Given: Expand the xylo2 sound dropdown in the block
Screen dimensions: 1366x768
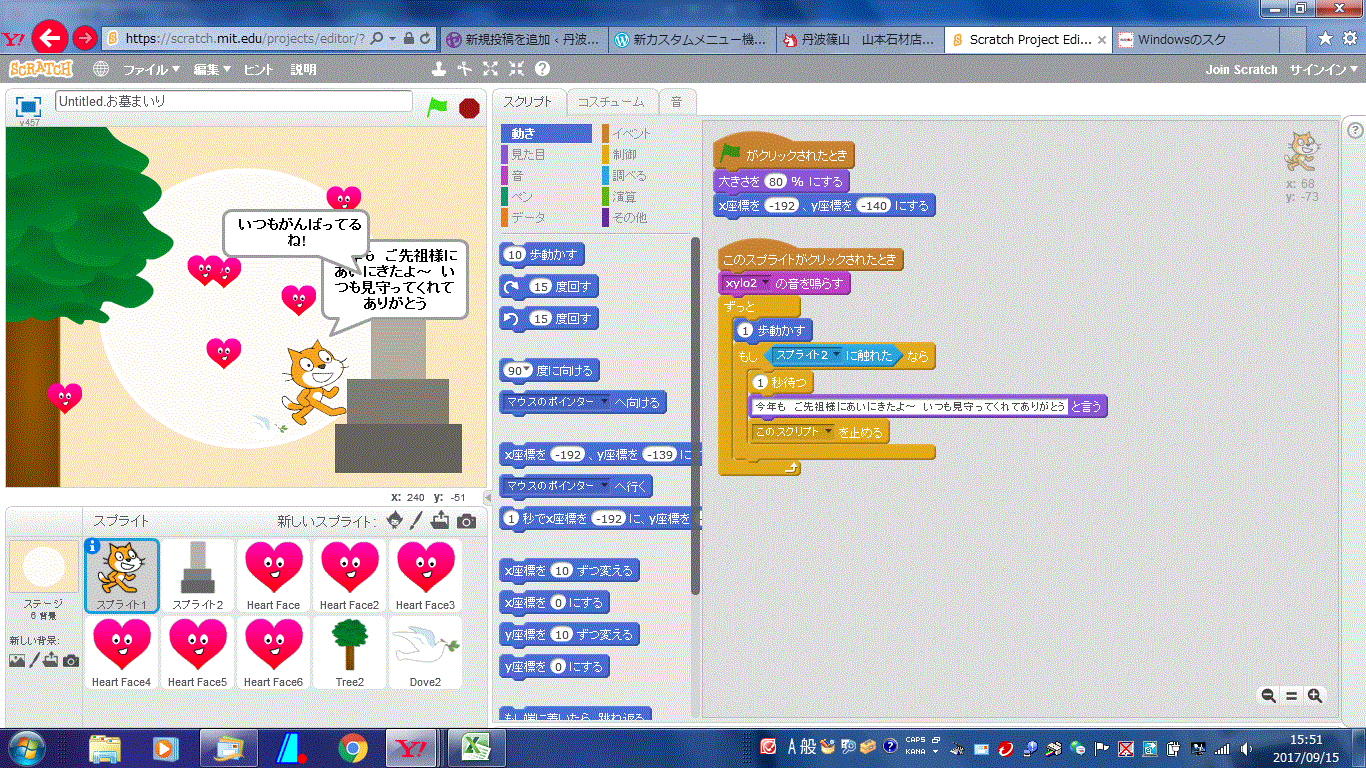Looking at the screenshot, I should [x=765, y=284].
